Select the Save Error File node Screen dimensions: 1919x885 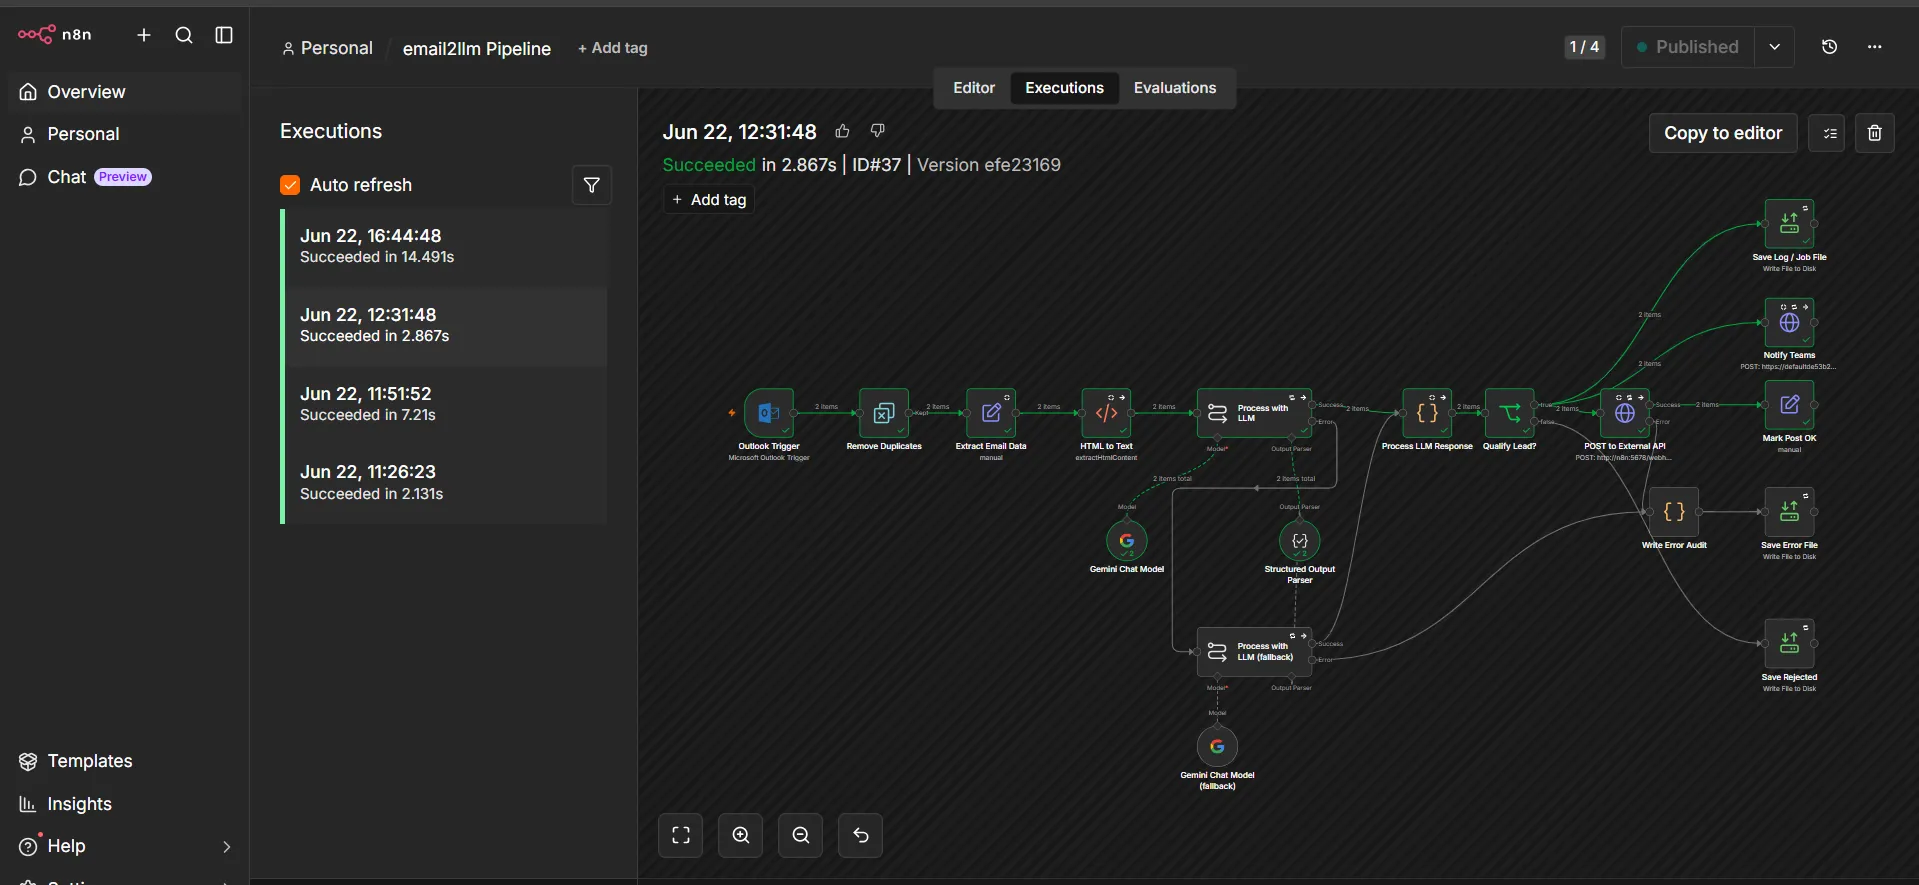pyautogui.click(x=1790, y=512)
